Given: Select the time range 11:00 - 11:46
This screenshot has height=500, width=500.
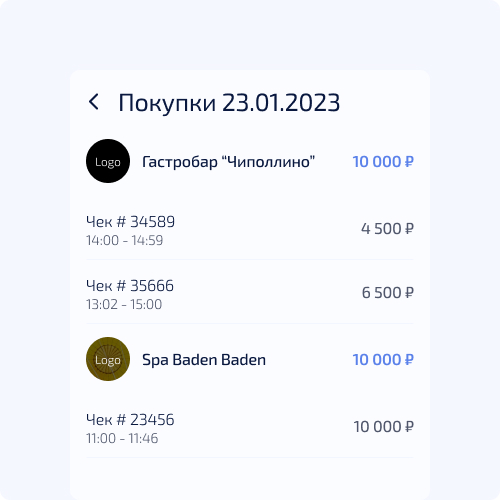Looking at the screenshot, I should click(x=122, y=438).
